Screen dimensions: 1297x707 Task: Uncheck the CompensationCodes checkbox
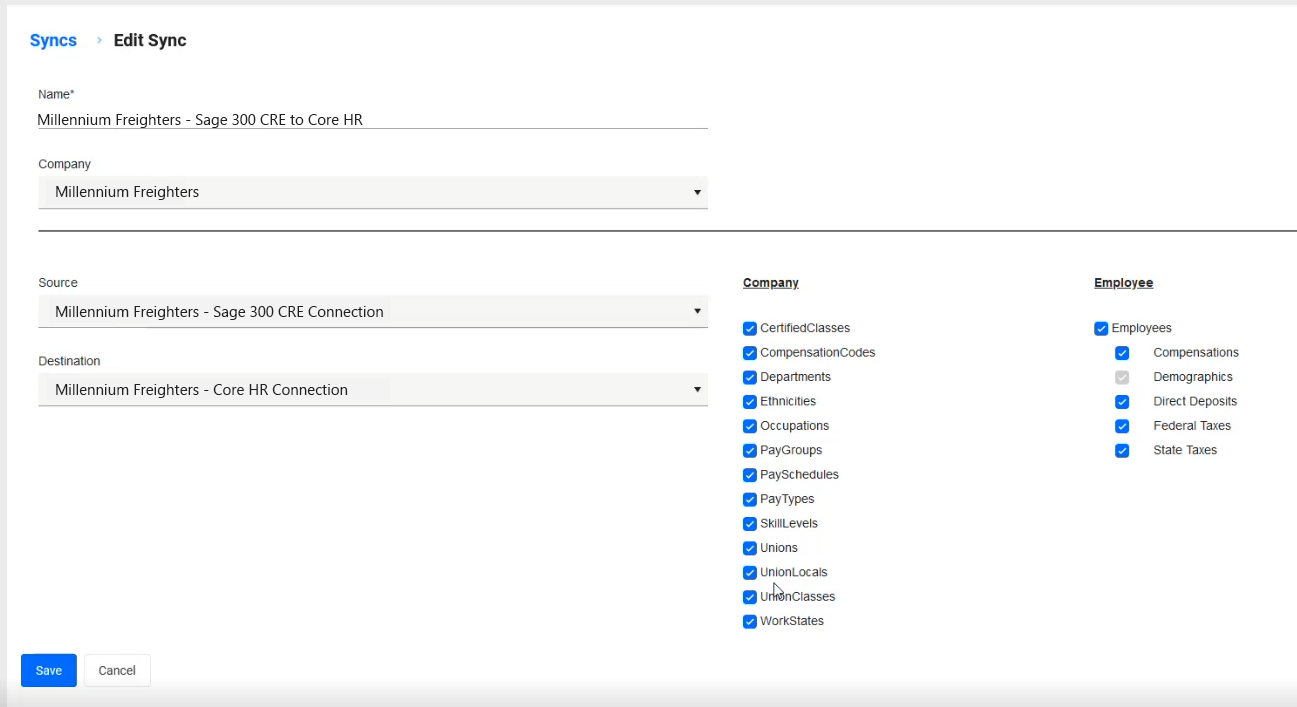(750, 353)
